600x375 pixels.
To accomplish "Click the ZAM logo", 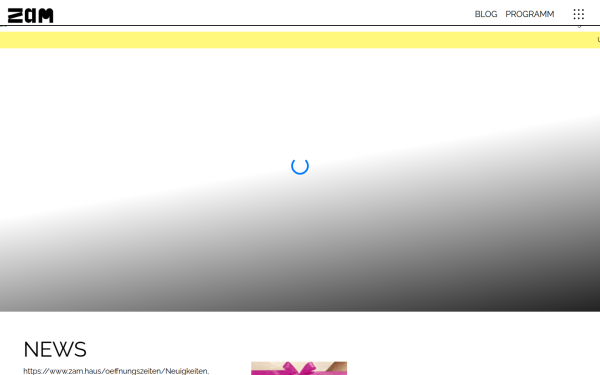I will coord(31,15).
